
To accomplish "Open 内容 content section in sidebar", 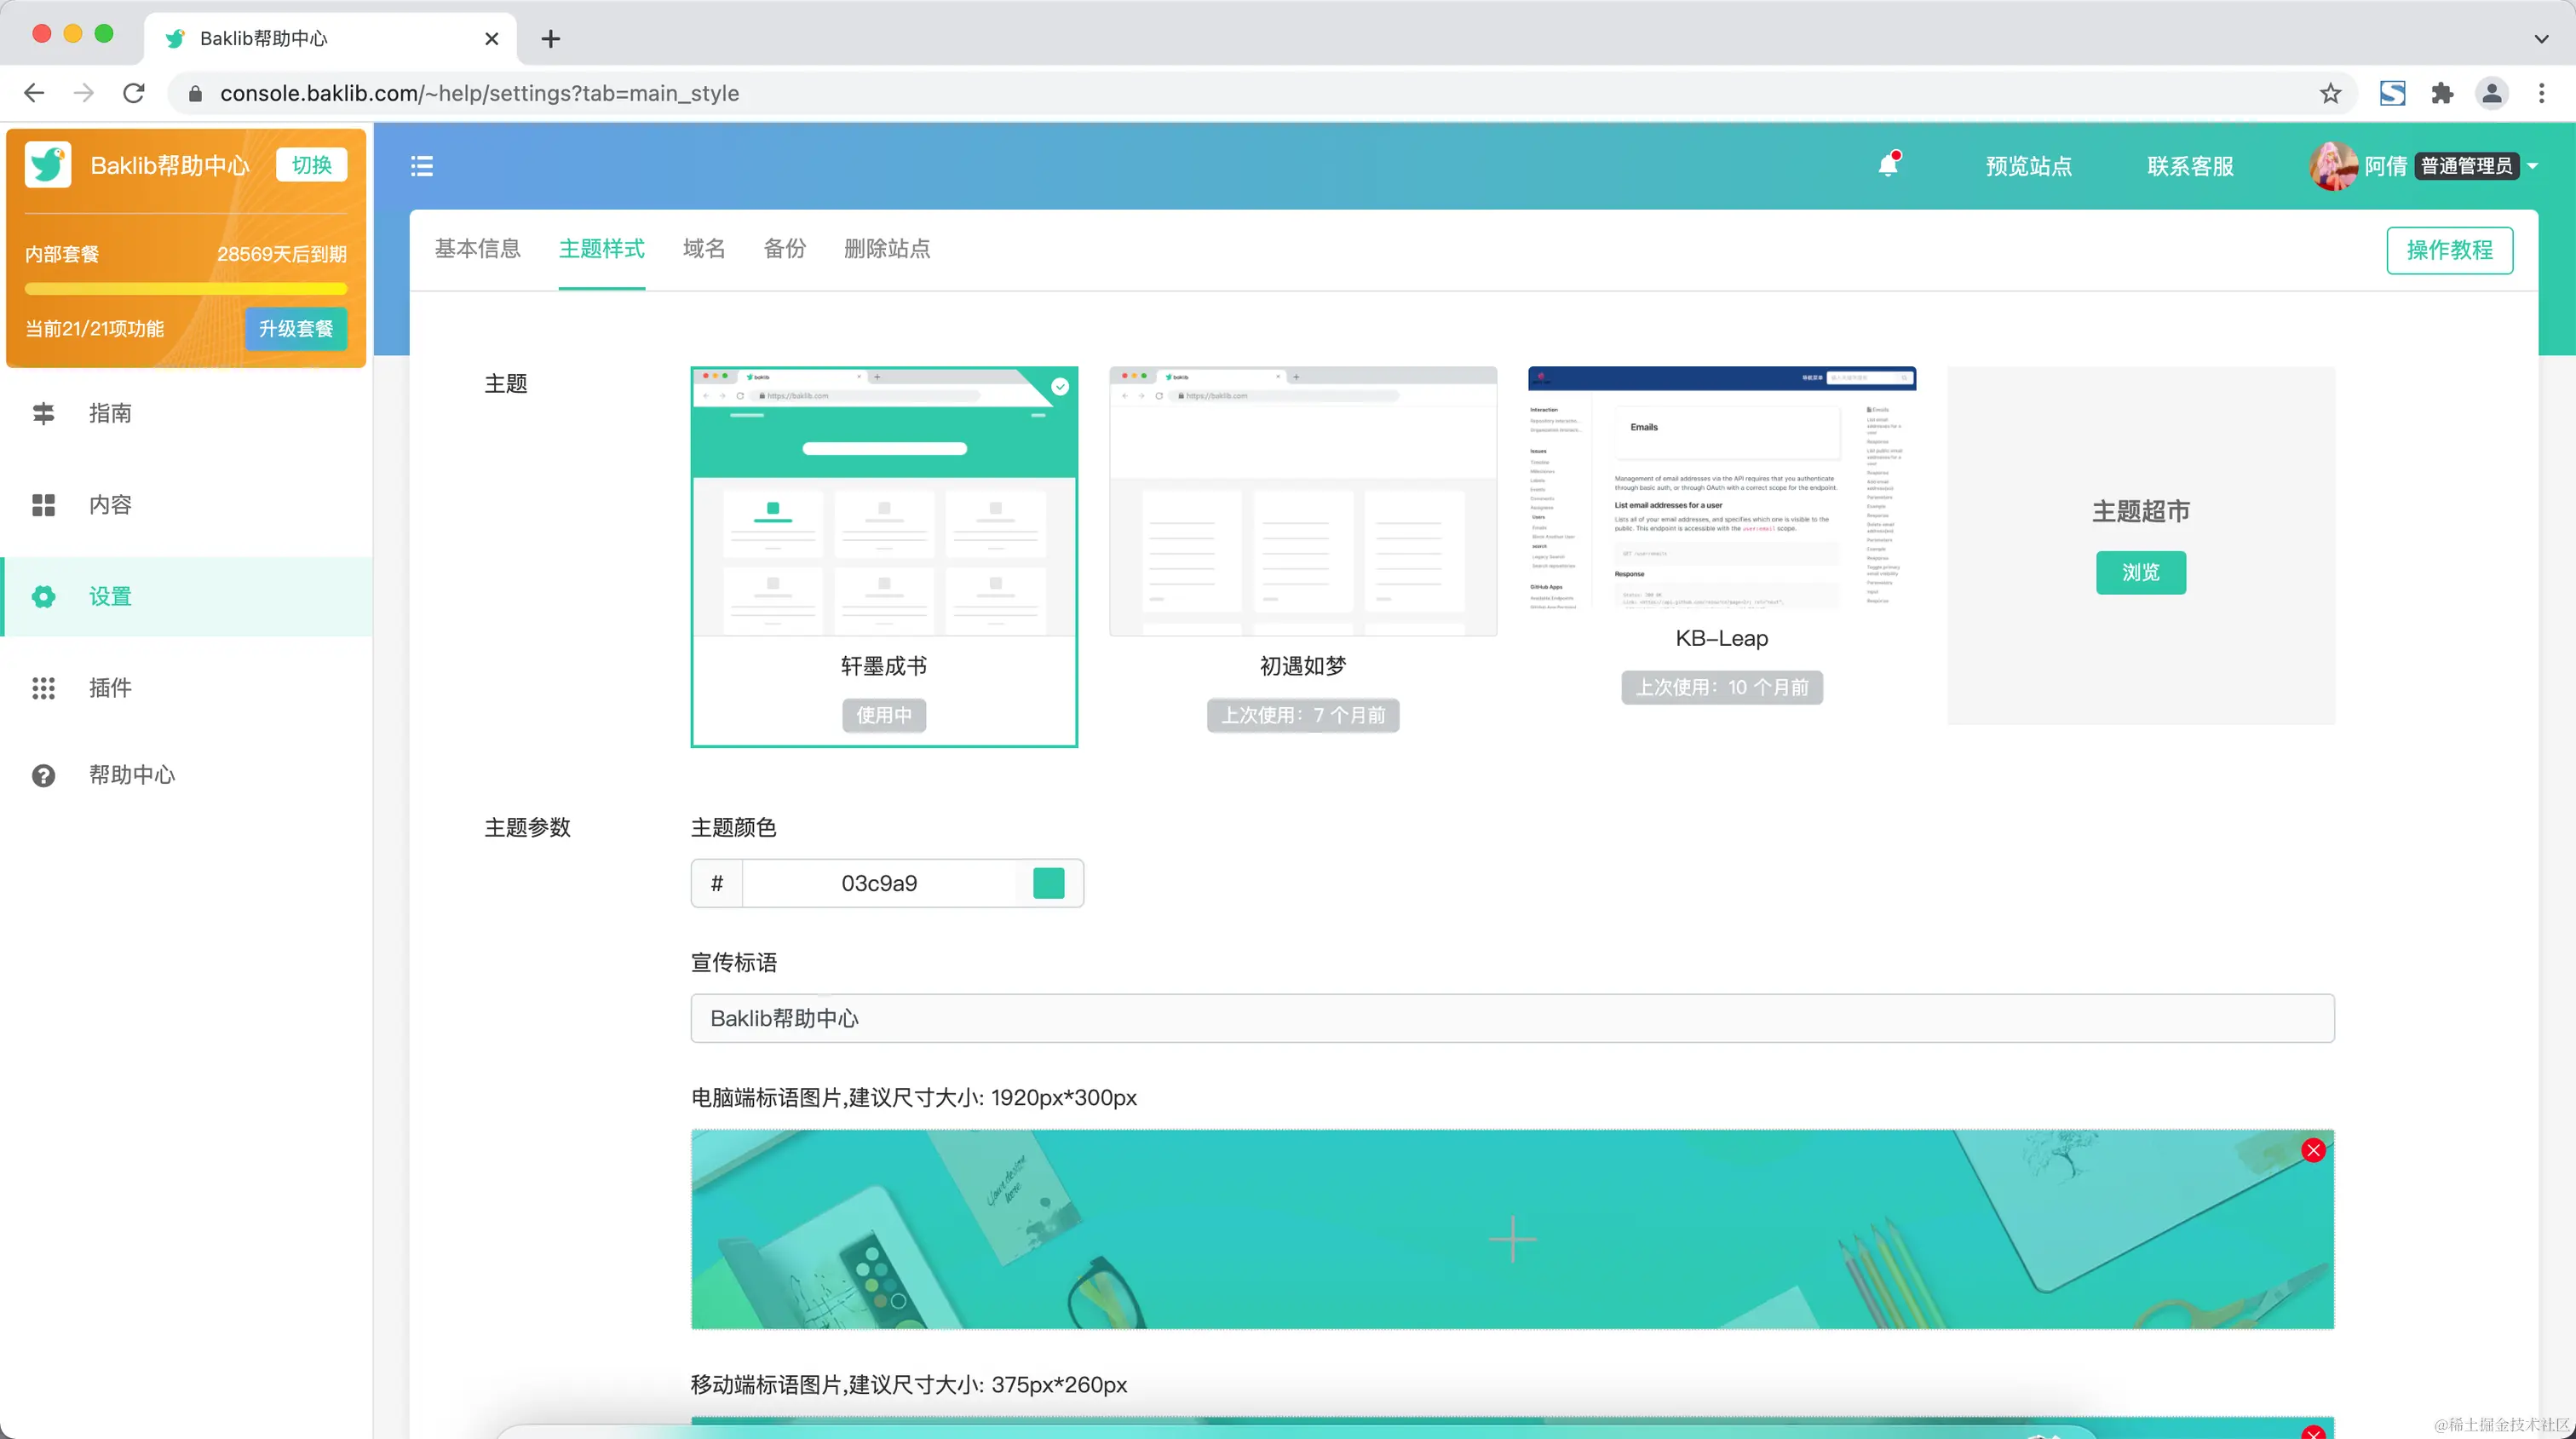I will [110, 505].
